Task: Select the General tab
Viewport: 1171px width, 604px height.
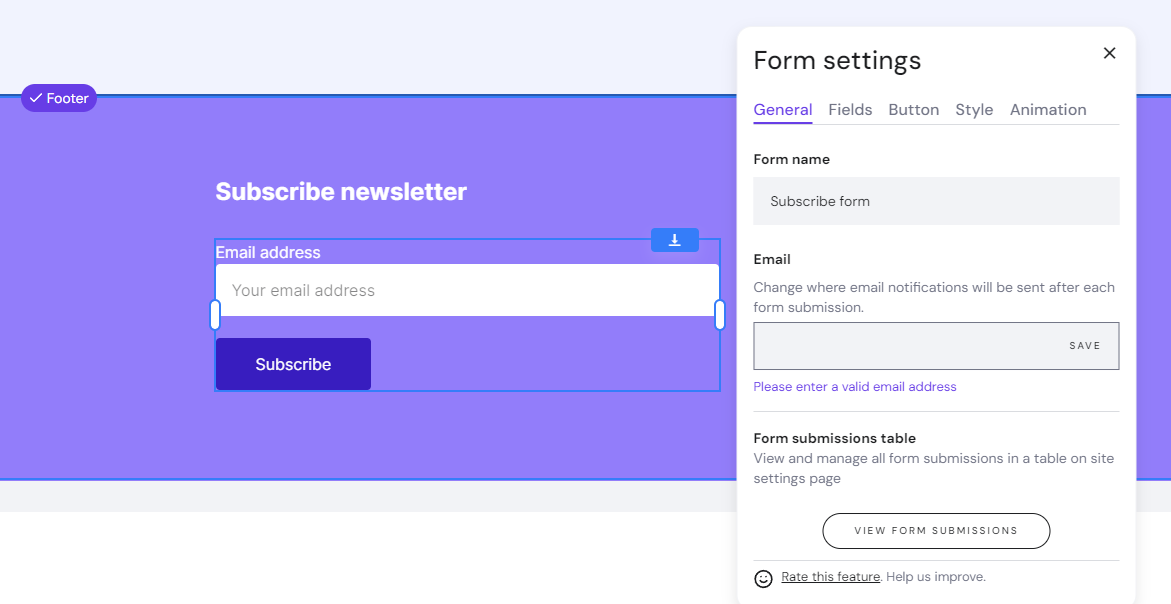Action: coord(783,110)
